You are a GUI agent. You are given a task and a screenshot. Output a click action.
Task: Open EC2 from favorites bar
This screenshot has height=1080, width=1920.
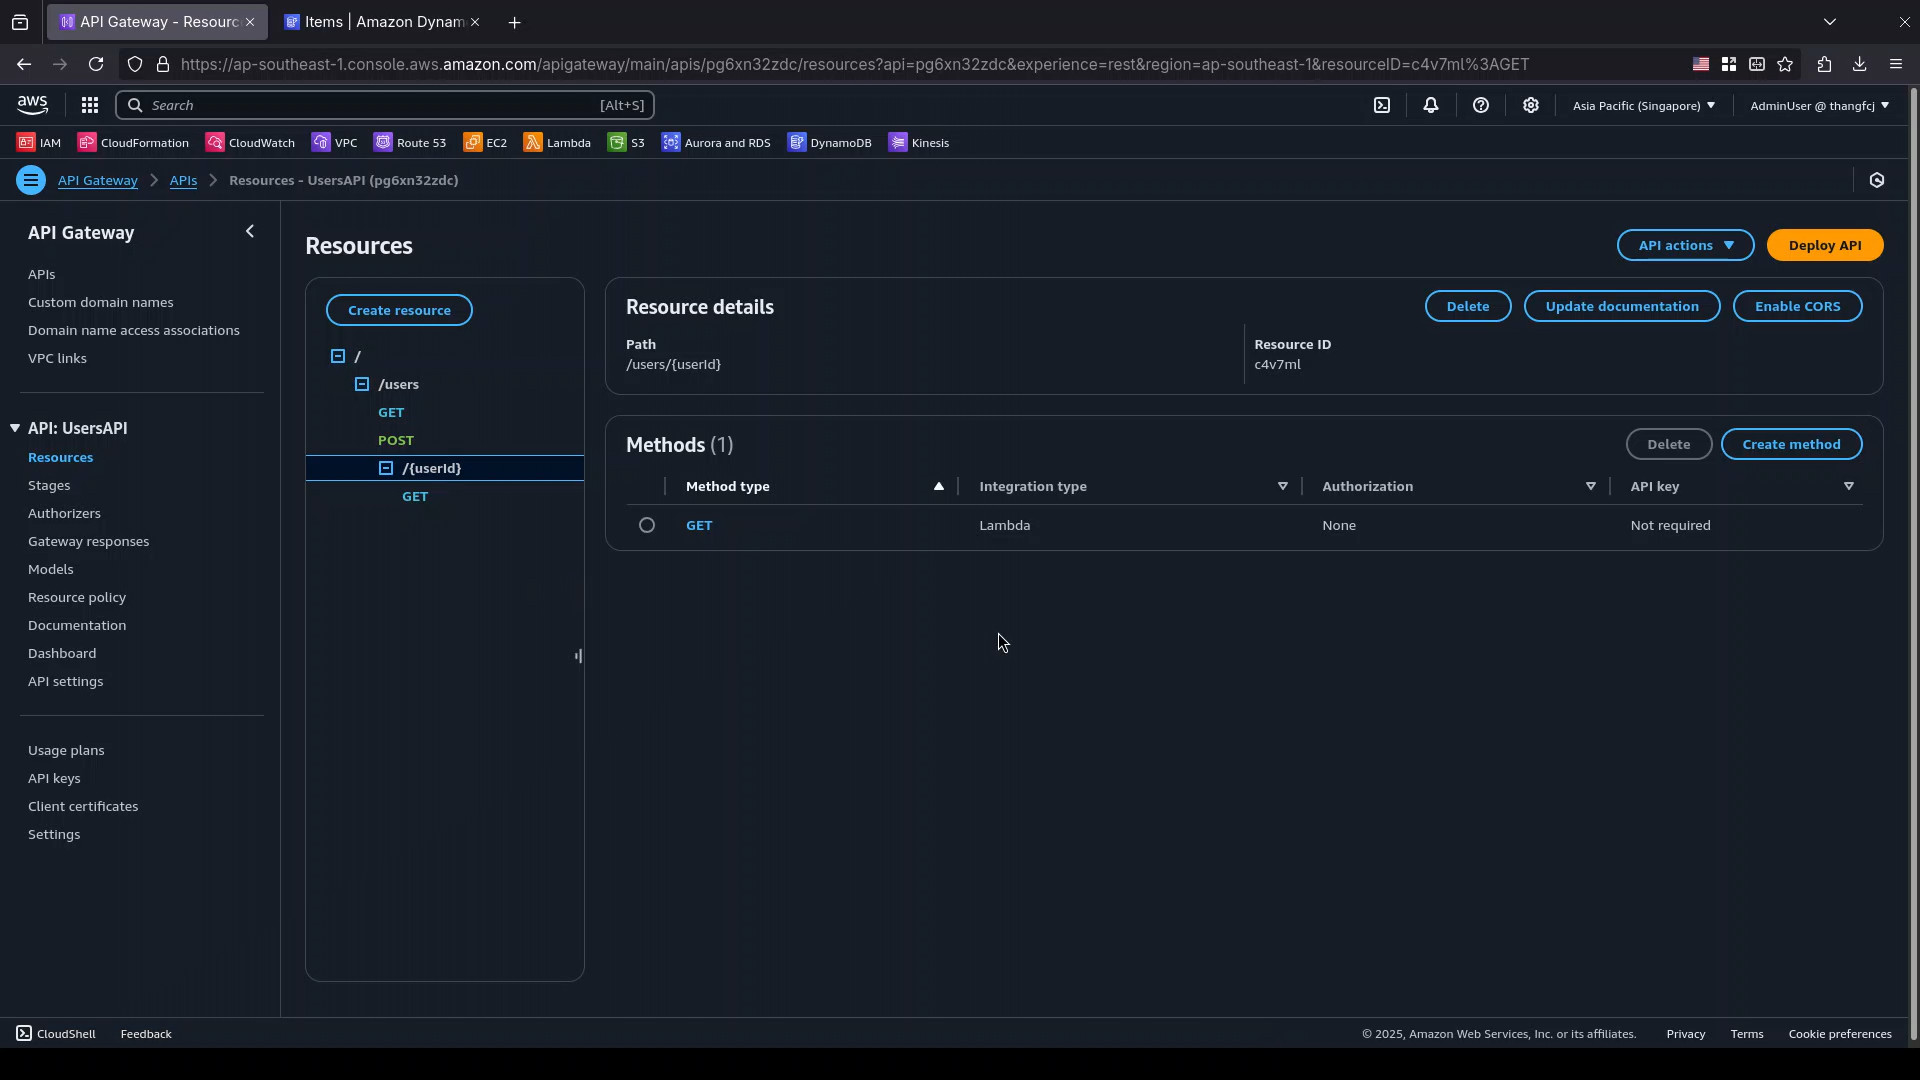[486, 143]
